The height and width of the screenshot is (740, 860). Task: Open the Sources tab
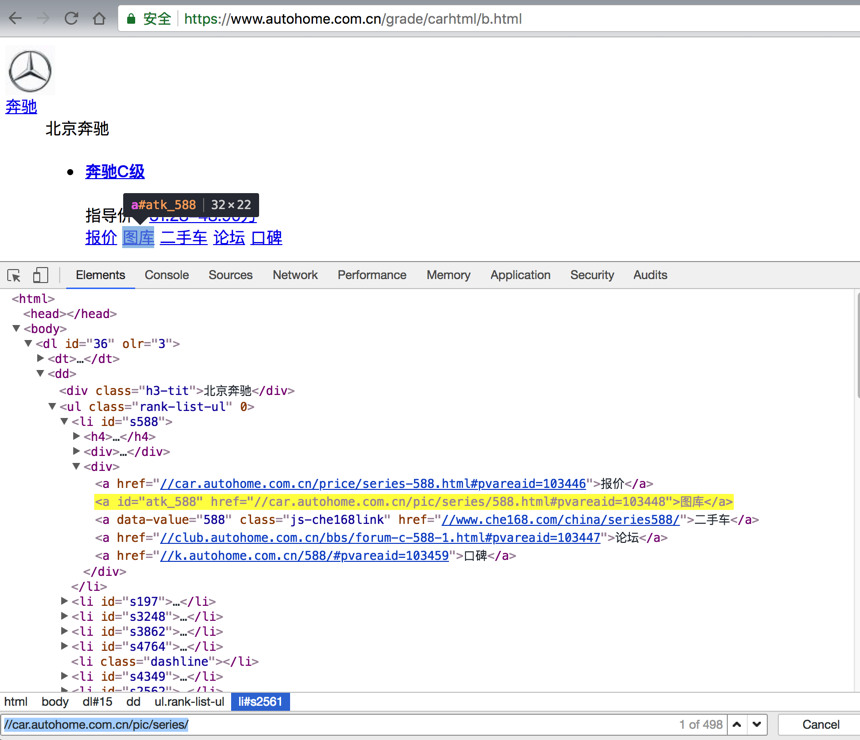pyautogui.click(x=230, y=275)
